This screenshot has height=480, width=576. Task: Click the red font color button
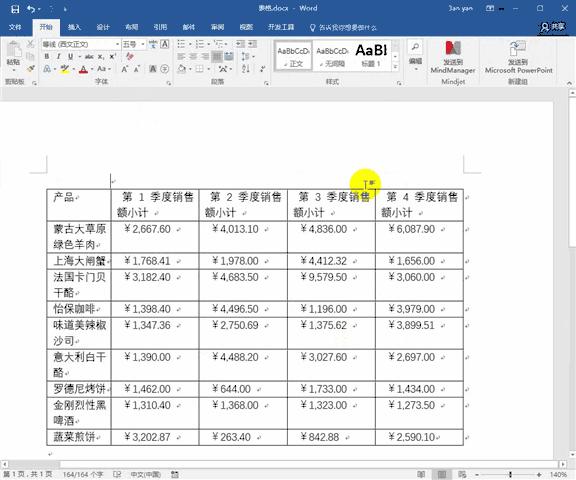(83, 69)
